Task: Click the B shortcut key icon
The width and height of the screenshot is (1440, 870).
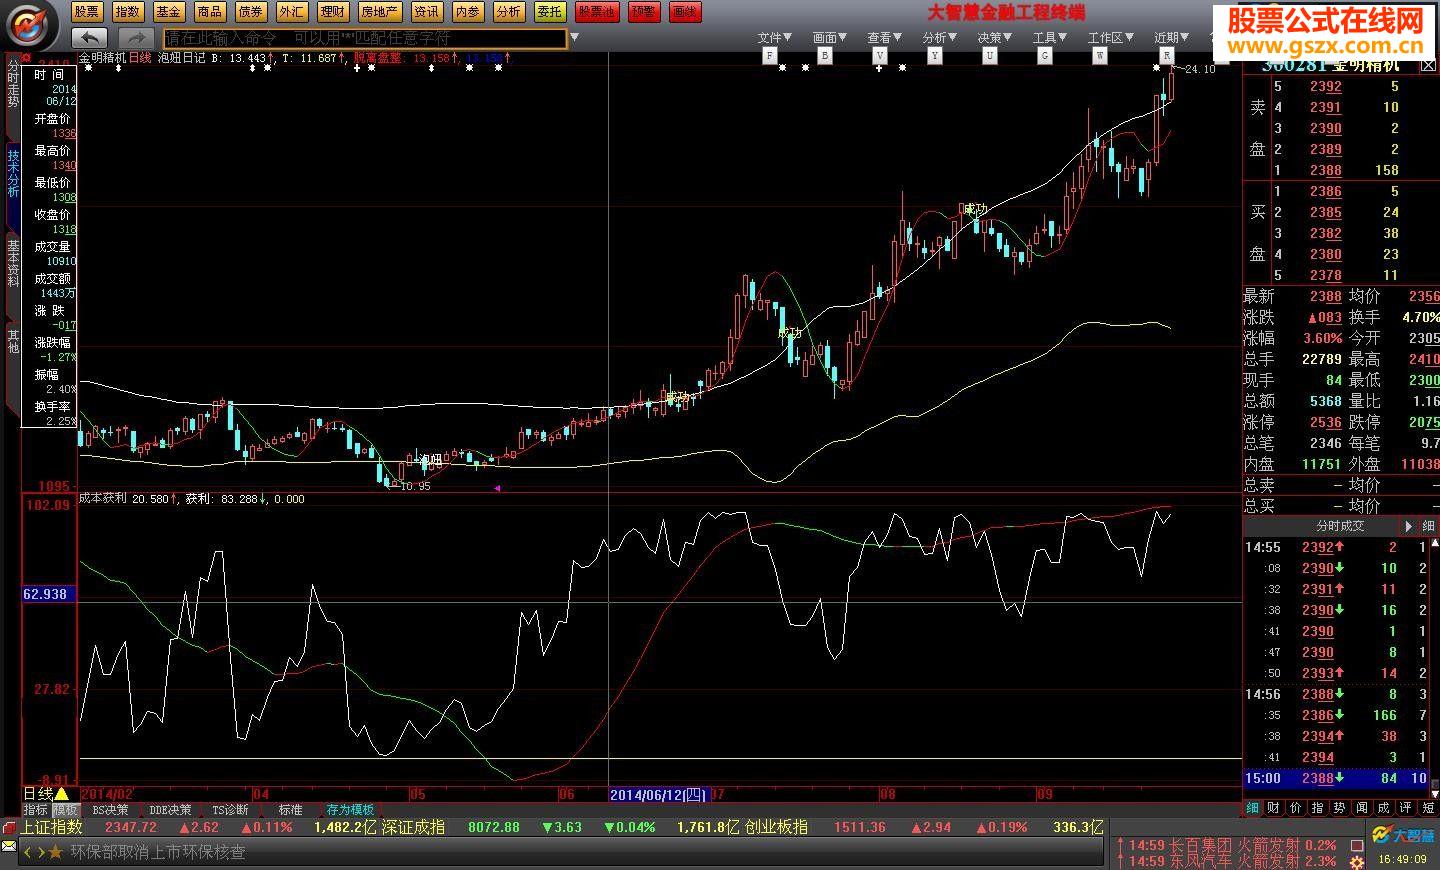Action: click(825, 56)
